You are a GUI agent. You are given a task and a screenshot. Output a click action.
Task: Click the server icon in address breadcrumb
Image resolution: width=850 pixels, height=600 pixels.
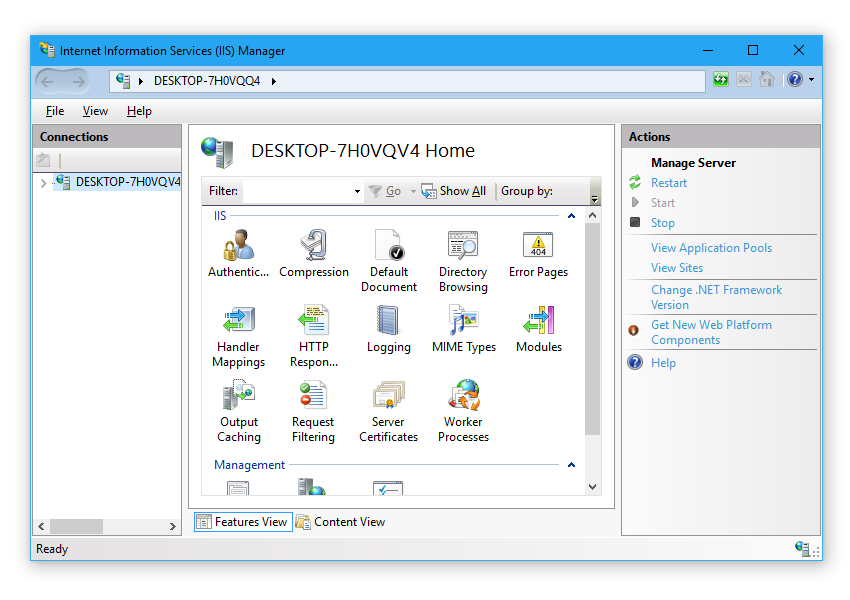click(x=123, y=81)
